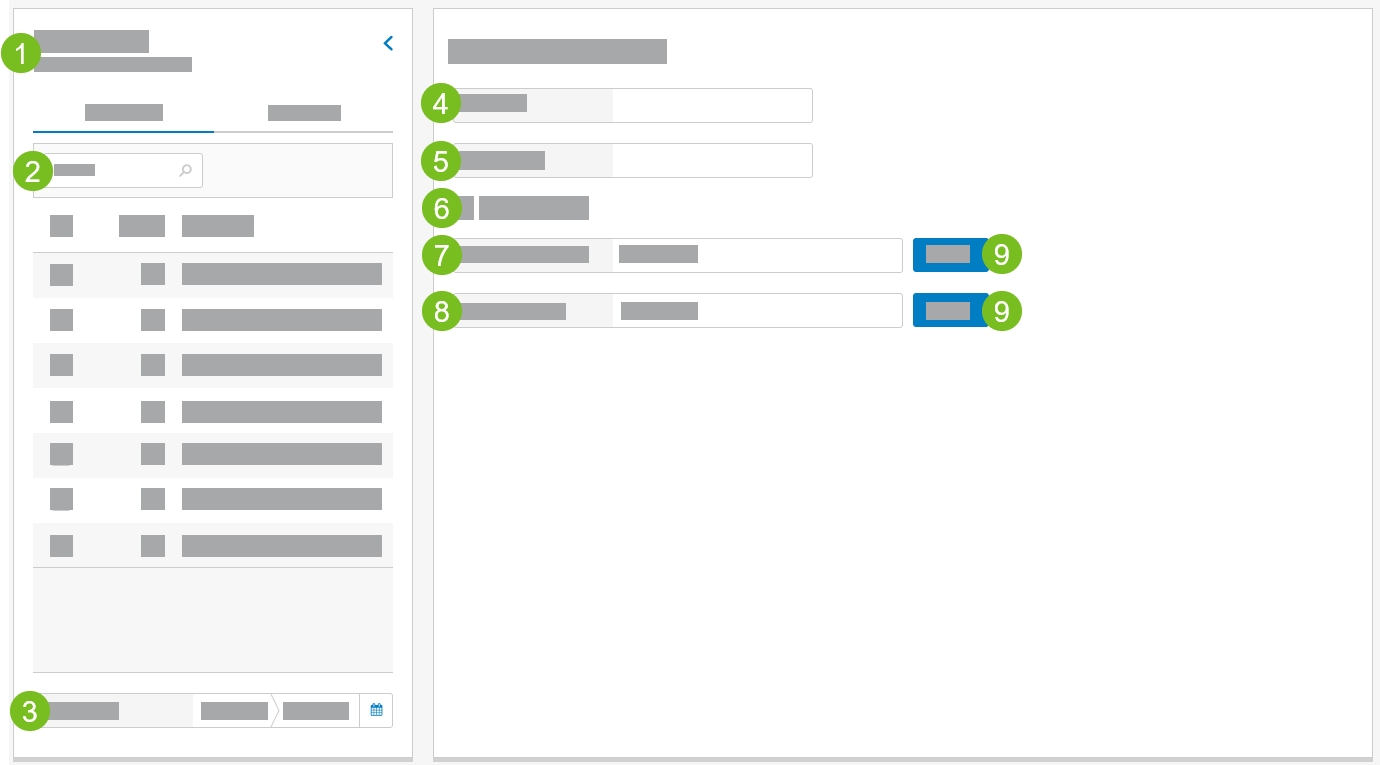Switch to the inactive right tab
Image resolution: width=1380 pixels, height=765 pixels.
(x=304, y=113)
